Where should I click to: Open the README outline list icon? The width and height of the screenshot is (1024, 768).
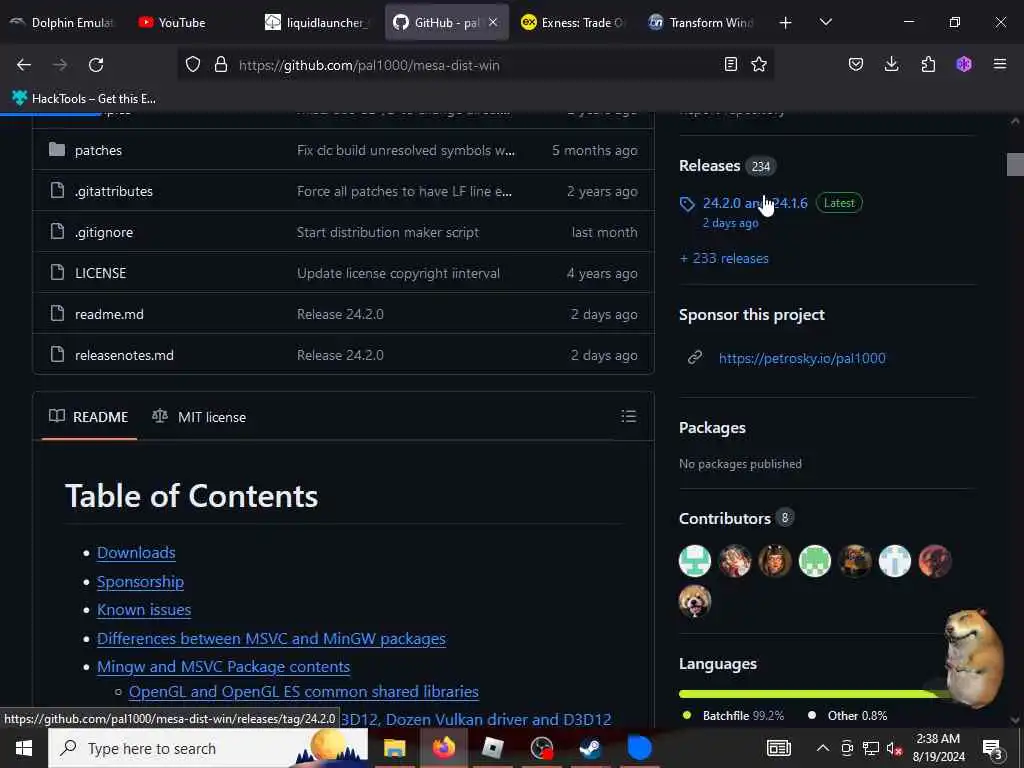pos(628,416)
